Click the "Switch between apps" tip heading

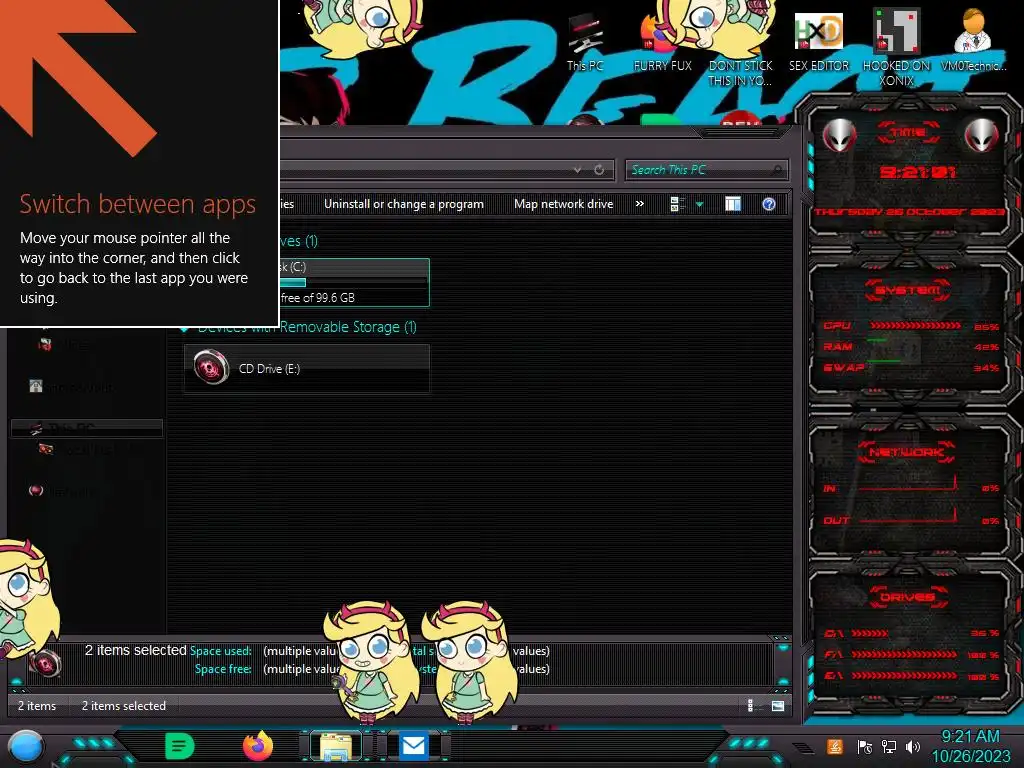137,204
